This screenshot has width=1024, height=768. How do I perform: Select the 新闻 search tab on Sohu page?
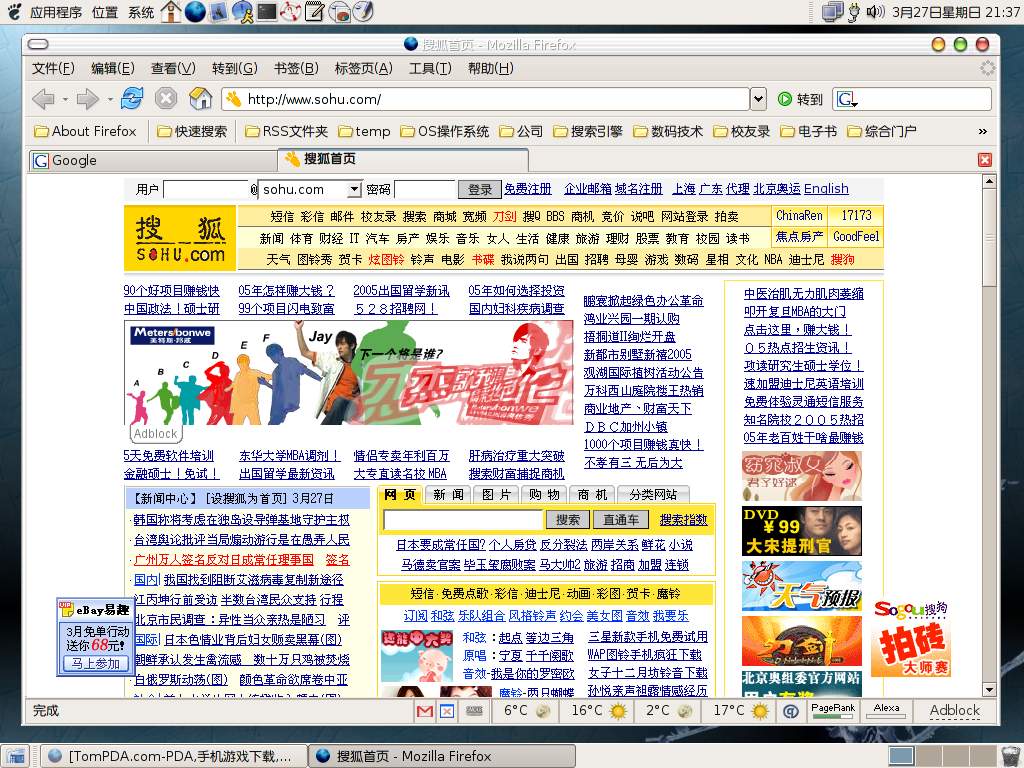point(449,494)
